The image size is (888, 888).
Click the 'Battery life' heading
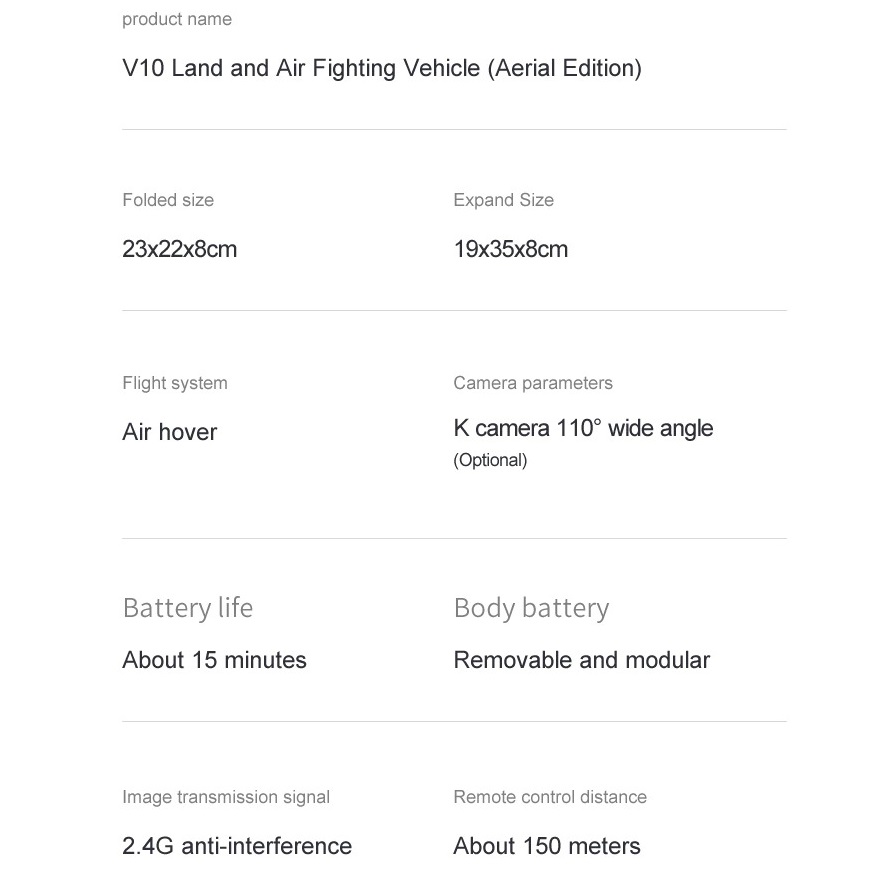pos(187,608)
